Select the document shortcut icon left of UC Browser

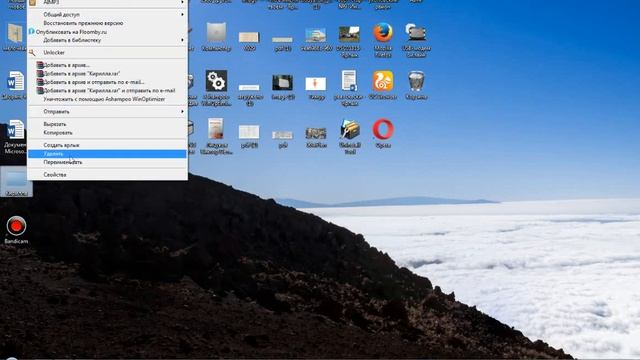(x=349, y=81)
